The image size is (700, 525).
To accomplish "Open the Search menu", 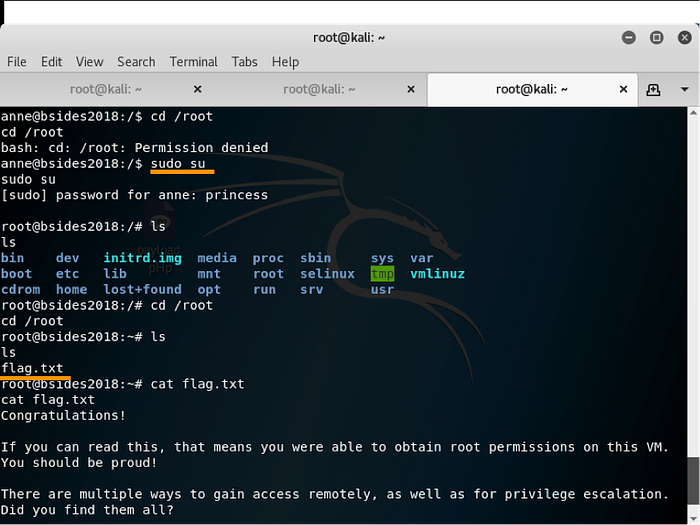I will 136,61.
